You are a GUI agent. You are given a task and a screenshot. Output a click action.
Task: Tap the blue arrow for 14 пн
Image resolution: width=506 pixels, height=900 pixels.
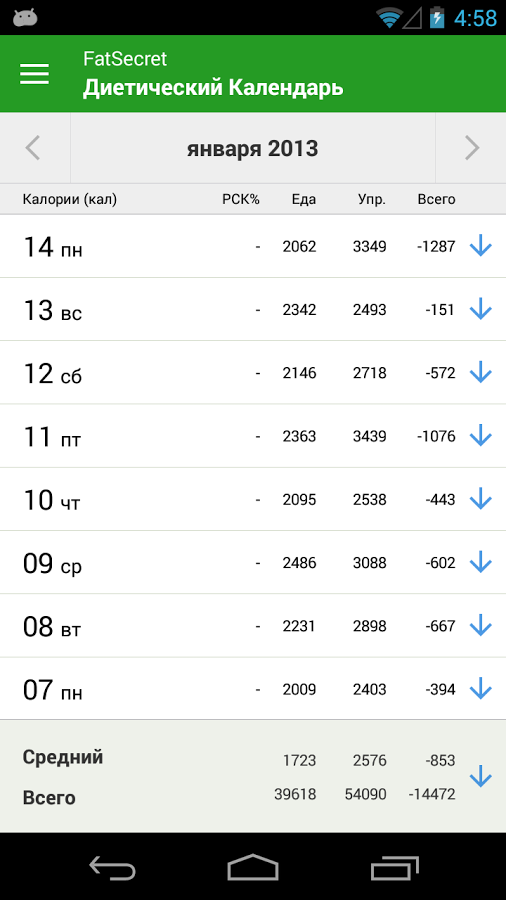[481, 246]
